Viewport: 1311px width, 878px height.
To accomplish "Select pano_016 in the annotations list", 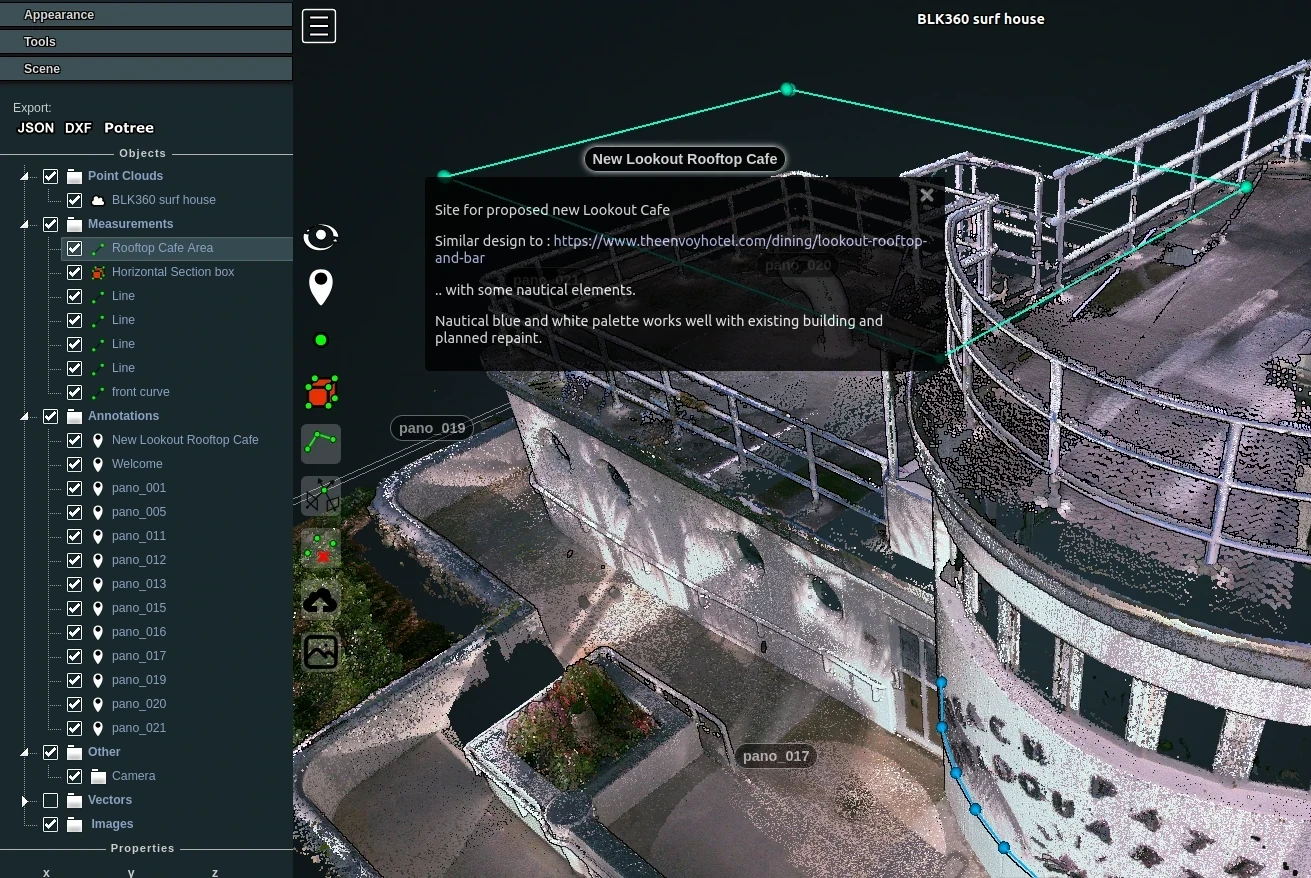I will pyautogui.click(x=139, y=632).
